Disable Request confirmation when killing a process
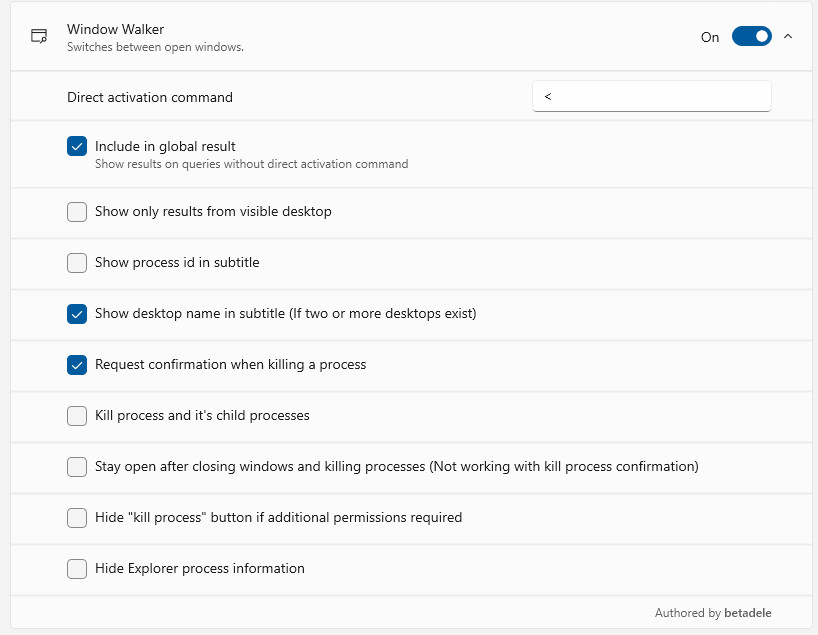Viewport: 818px width, 635px height. coord(77,365)
